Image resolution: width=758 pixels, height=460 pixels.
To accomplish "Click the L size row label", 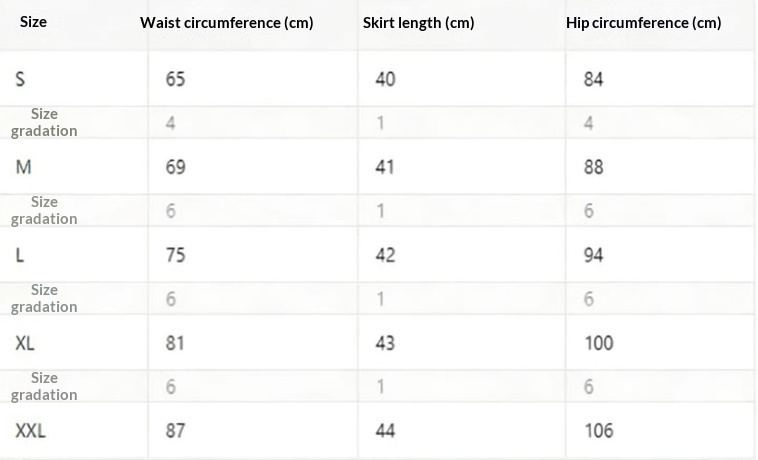I will [20, 254].
